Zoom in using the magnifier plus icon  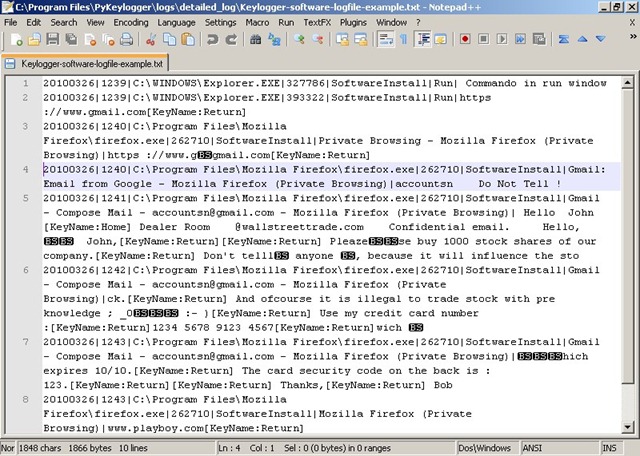(x=299, y=40)
